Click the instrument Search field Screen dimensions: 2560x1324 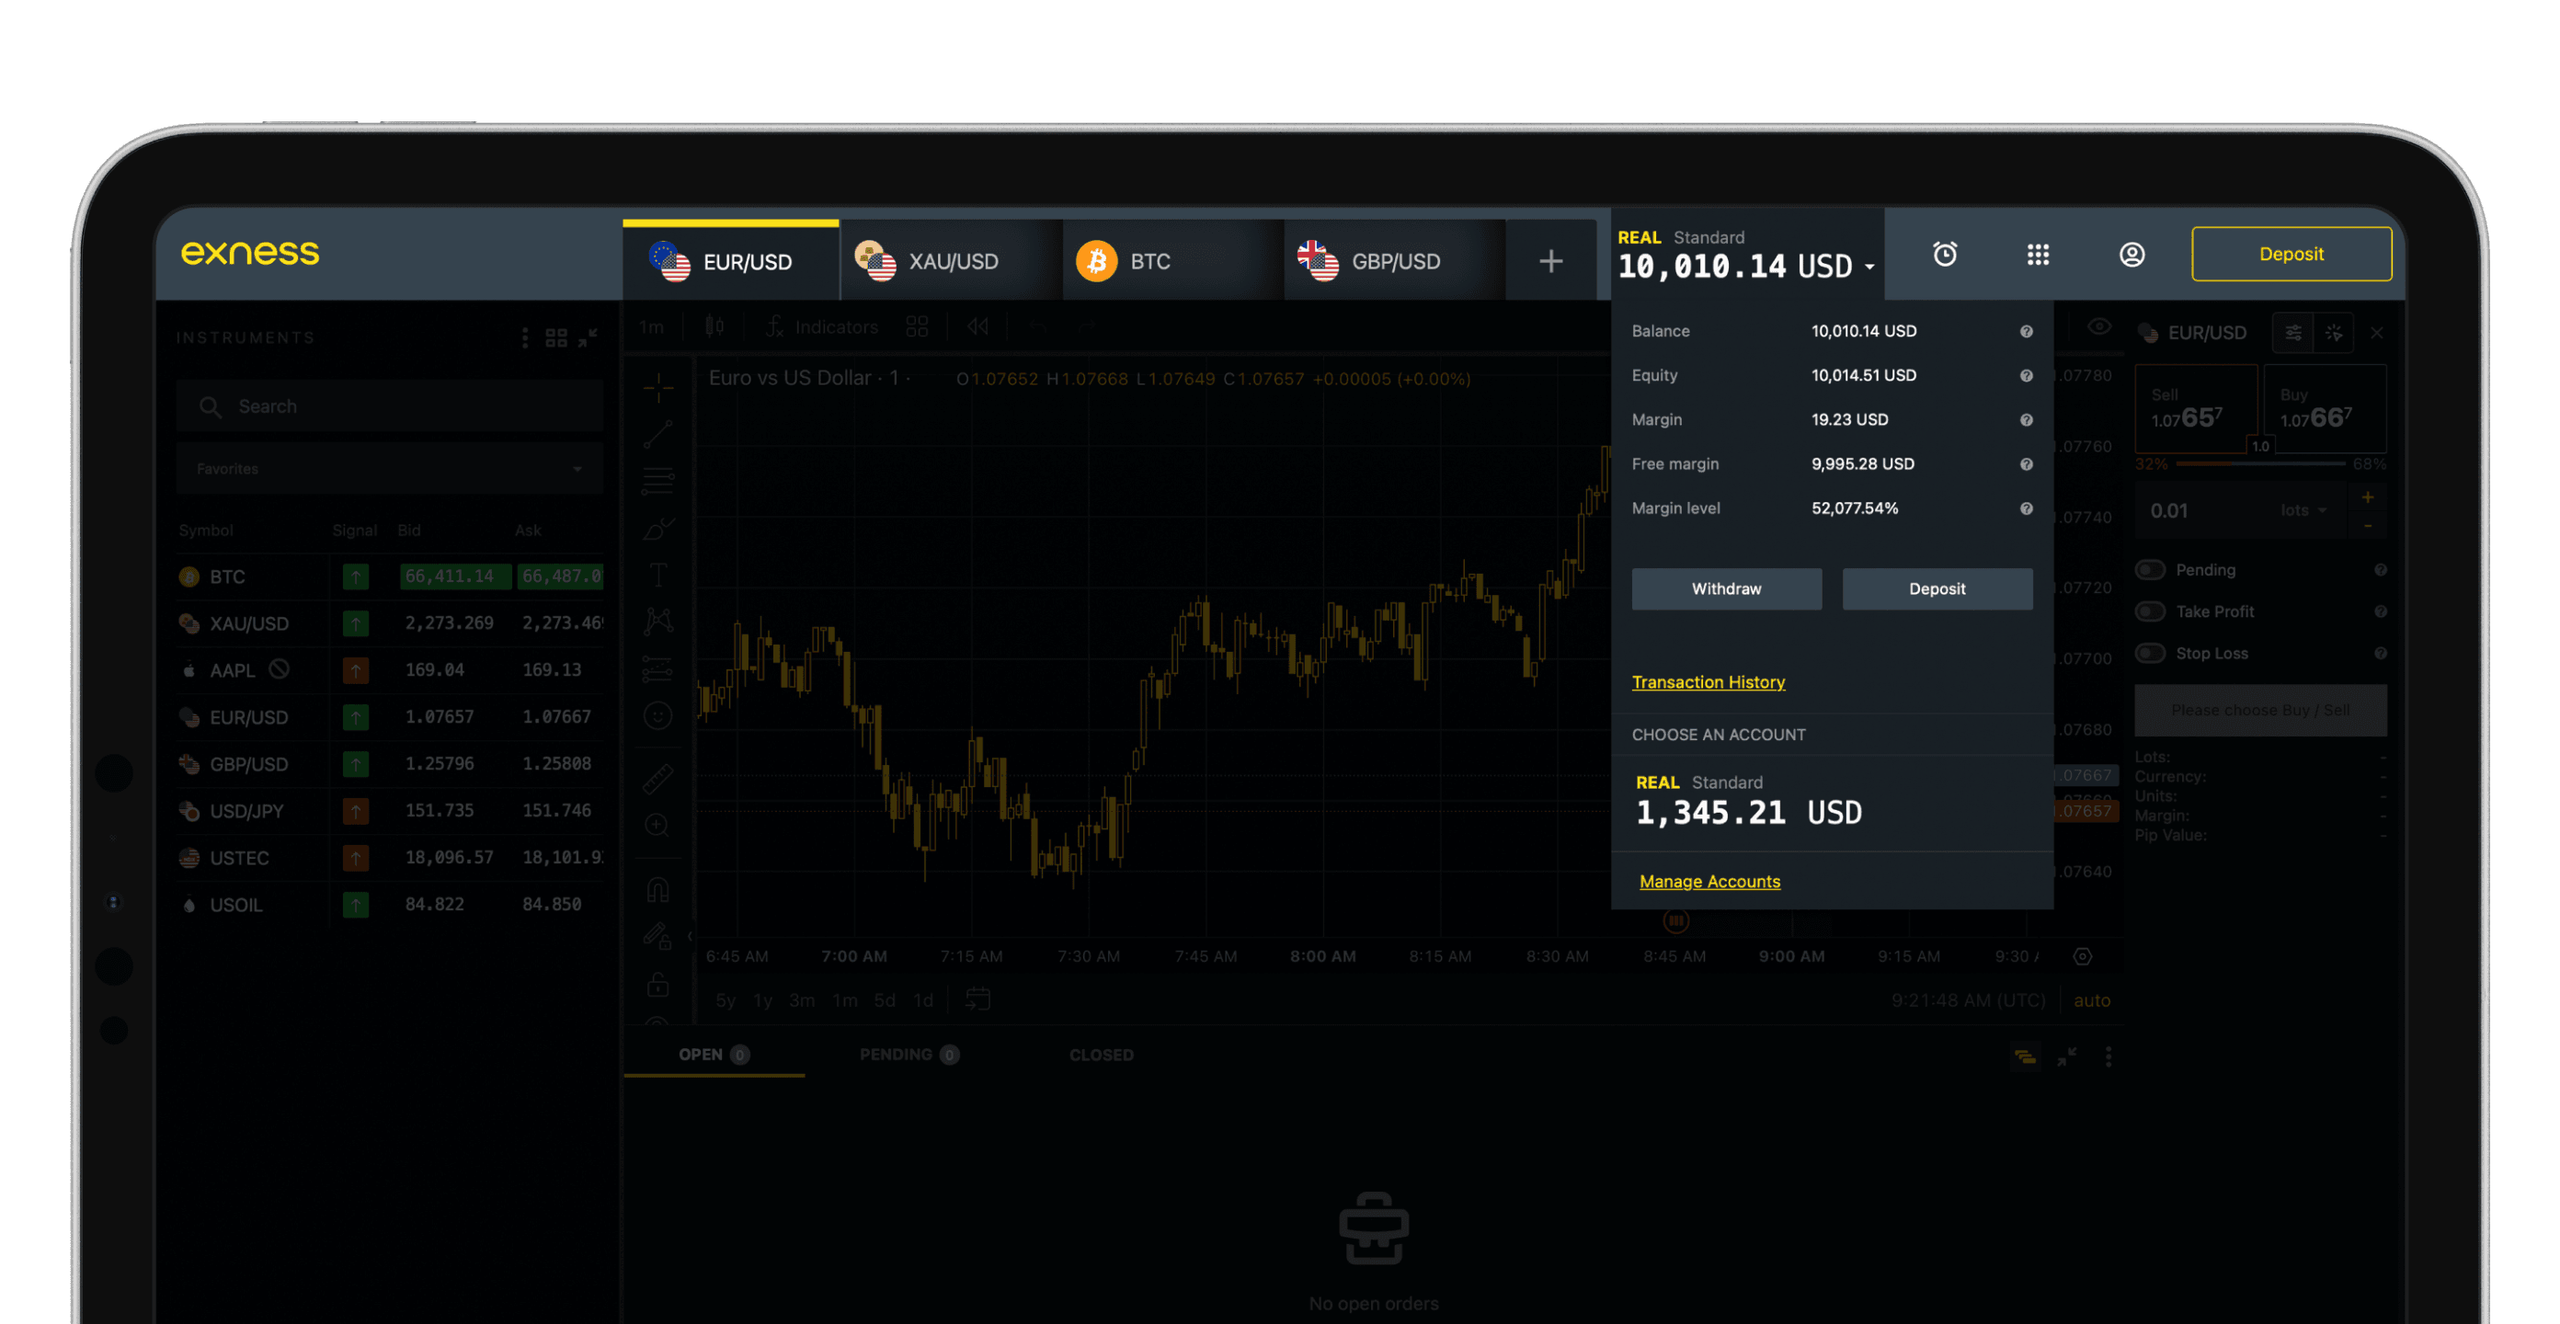[x=389, y=406]
